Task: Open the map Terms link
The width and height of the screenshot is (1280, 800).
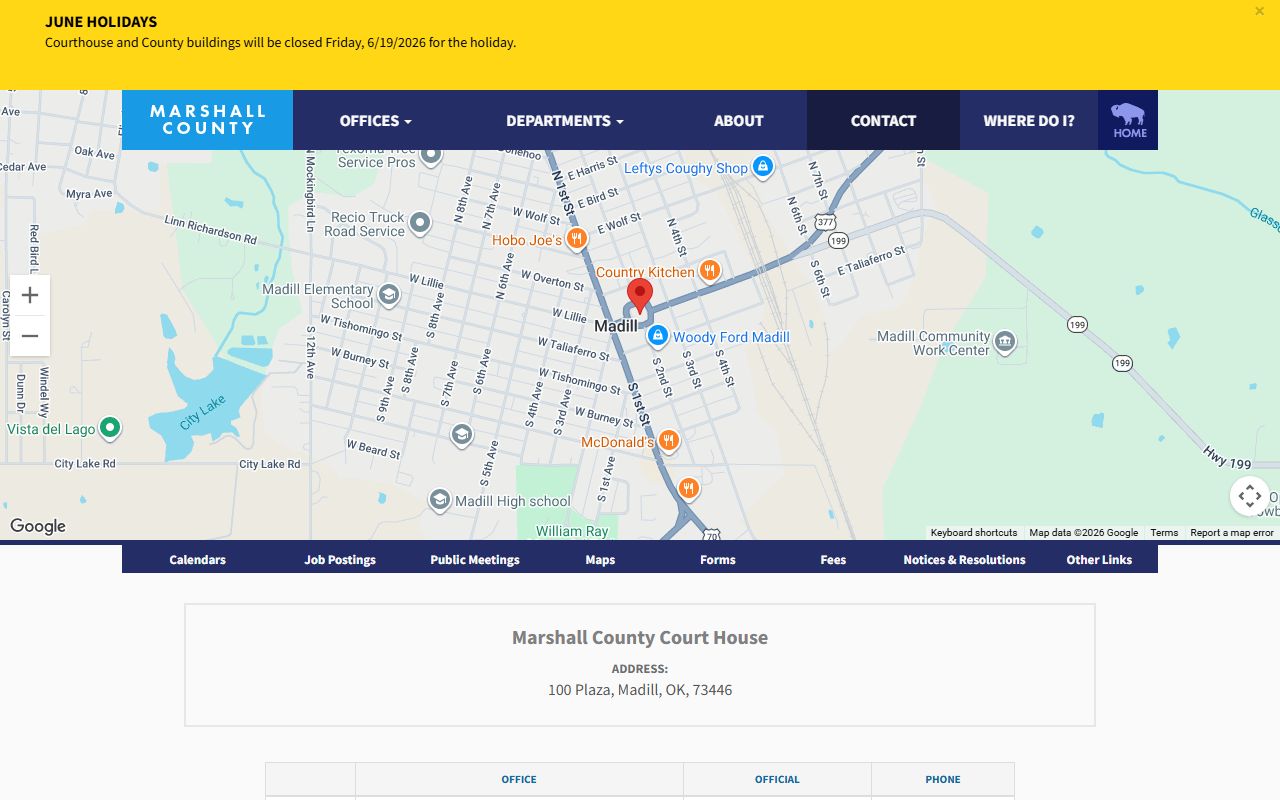Action: (1164, 533)
